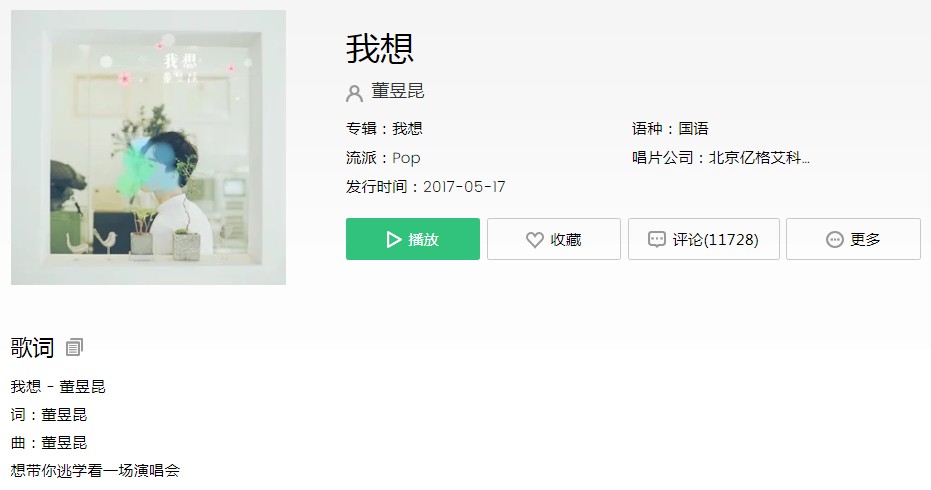Expand the 更多 more options button
Screen dimensions: 931x490
(x=853, y=239)
